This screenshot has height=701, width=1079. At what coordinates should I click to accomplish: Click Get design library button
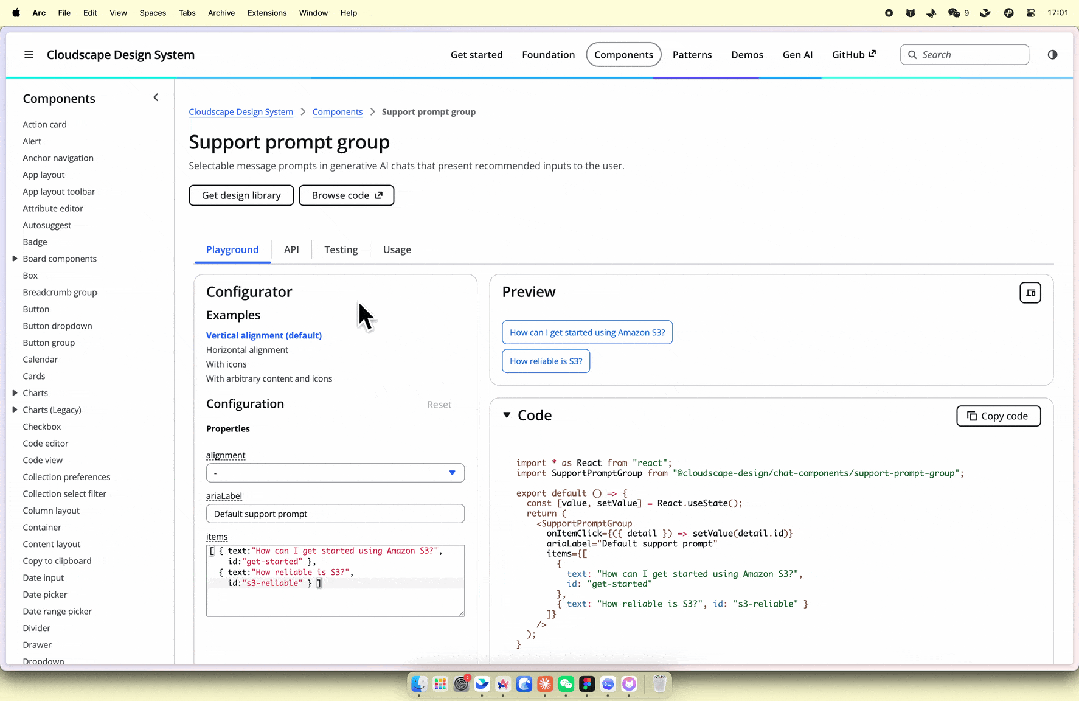tap(241, 195)
